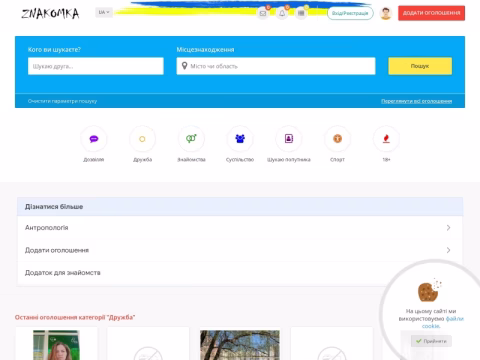This screenshot has width=480, height=360.
Task: Open the Додати оголошення list item
Action: pos(240,250)
